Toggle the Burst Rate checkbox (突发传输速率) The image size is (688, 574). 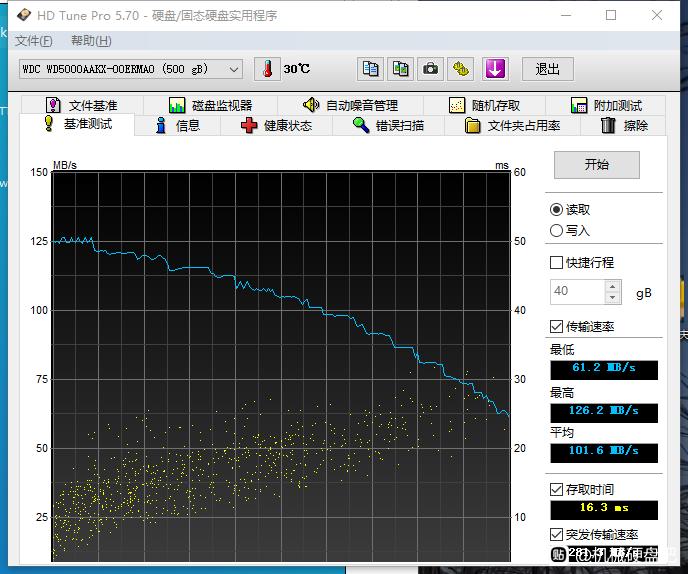coord(556,535)
